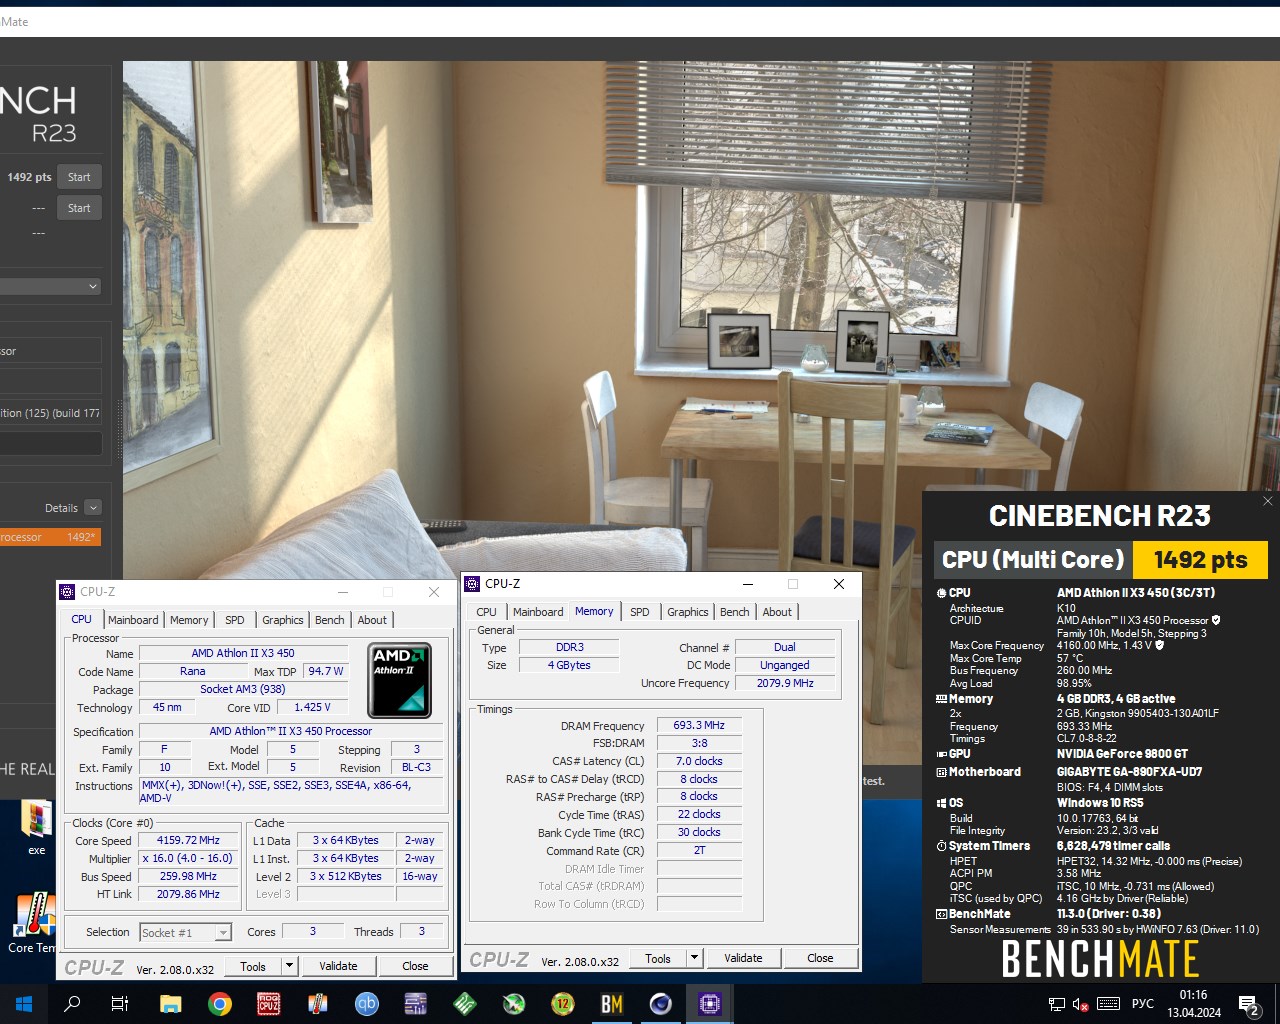1280x1024 pixels.
Task: Expand the Details chevron in Cinebench
Action: 93,508
